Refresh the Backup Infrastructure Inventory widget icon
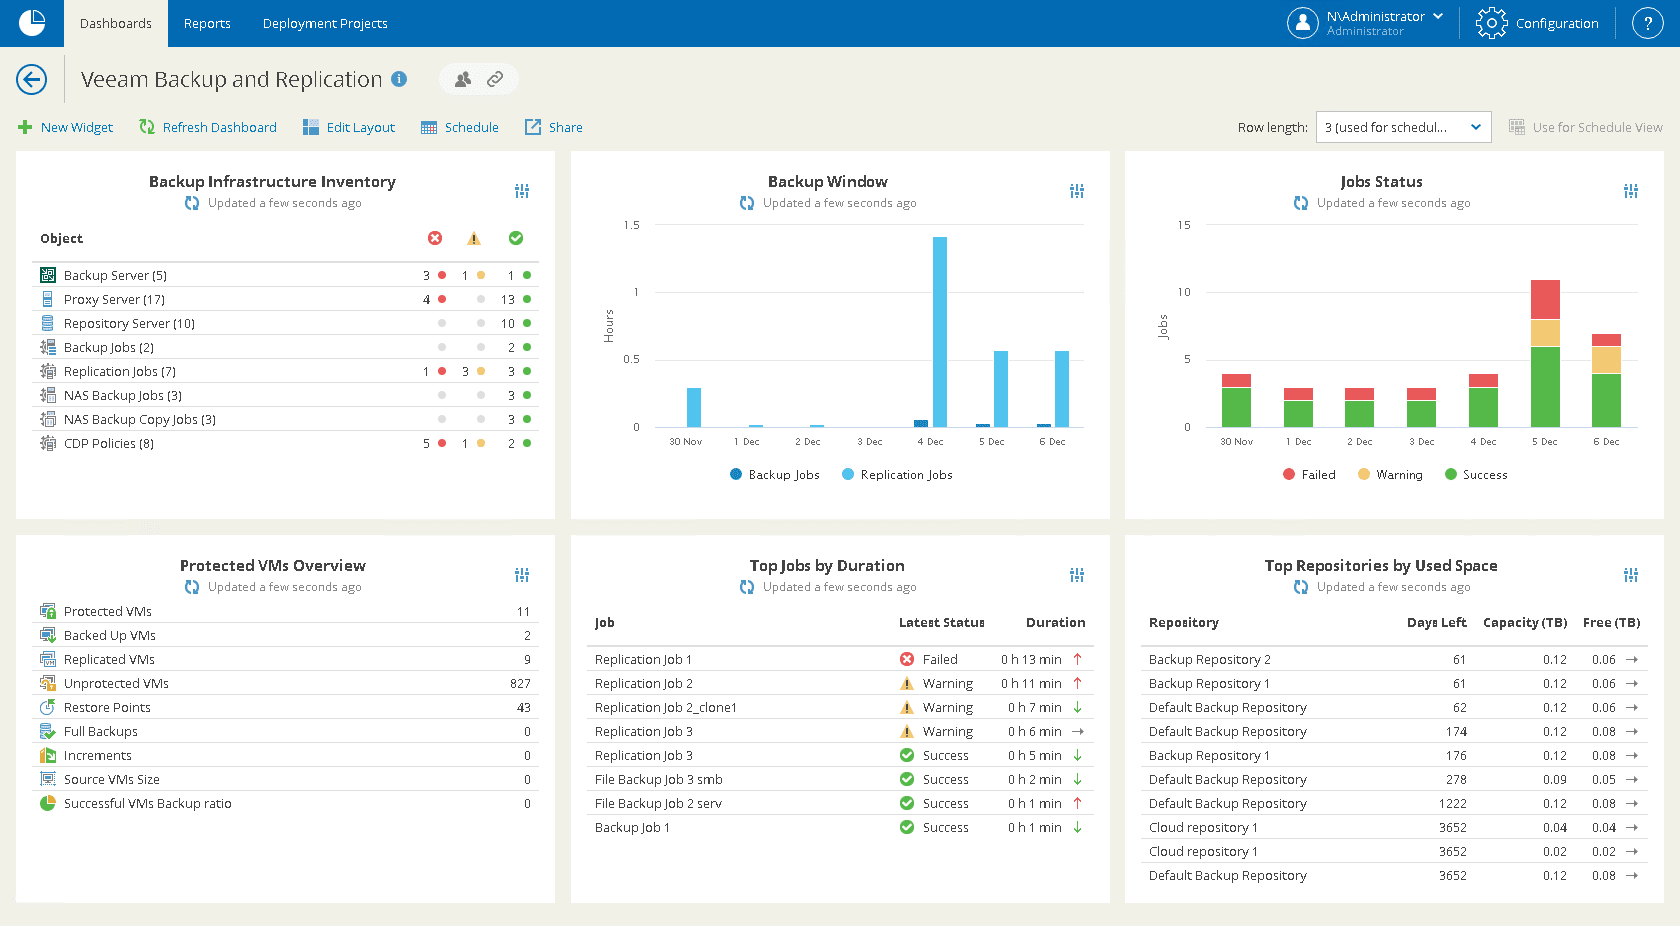This screenshot has height=926, width=1680. point(192,203)
